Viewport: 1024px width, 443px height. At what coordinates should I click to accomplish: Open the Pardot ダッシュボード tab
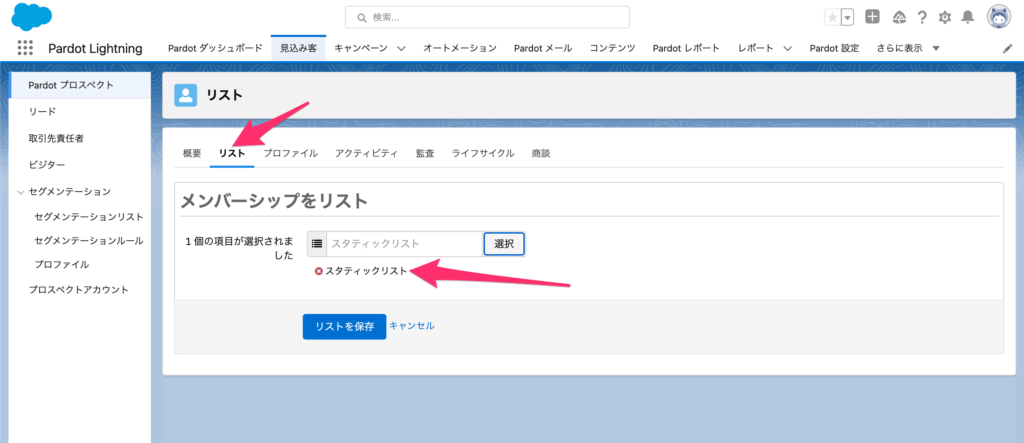click(215, 48)
